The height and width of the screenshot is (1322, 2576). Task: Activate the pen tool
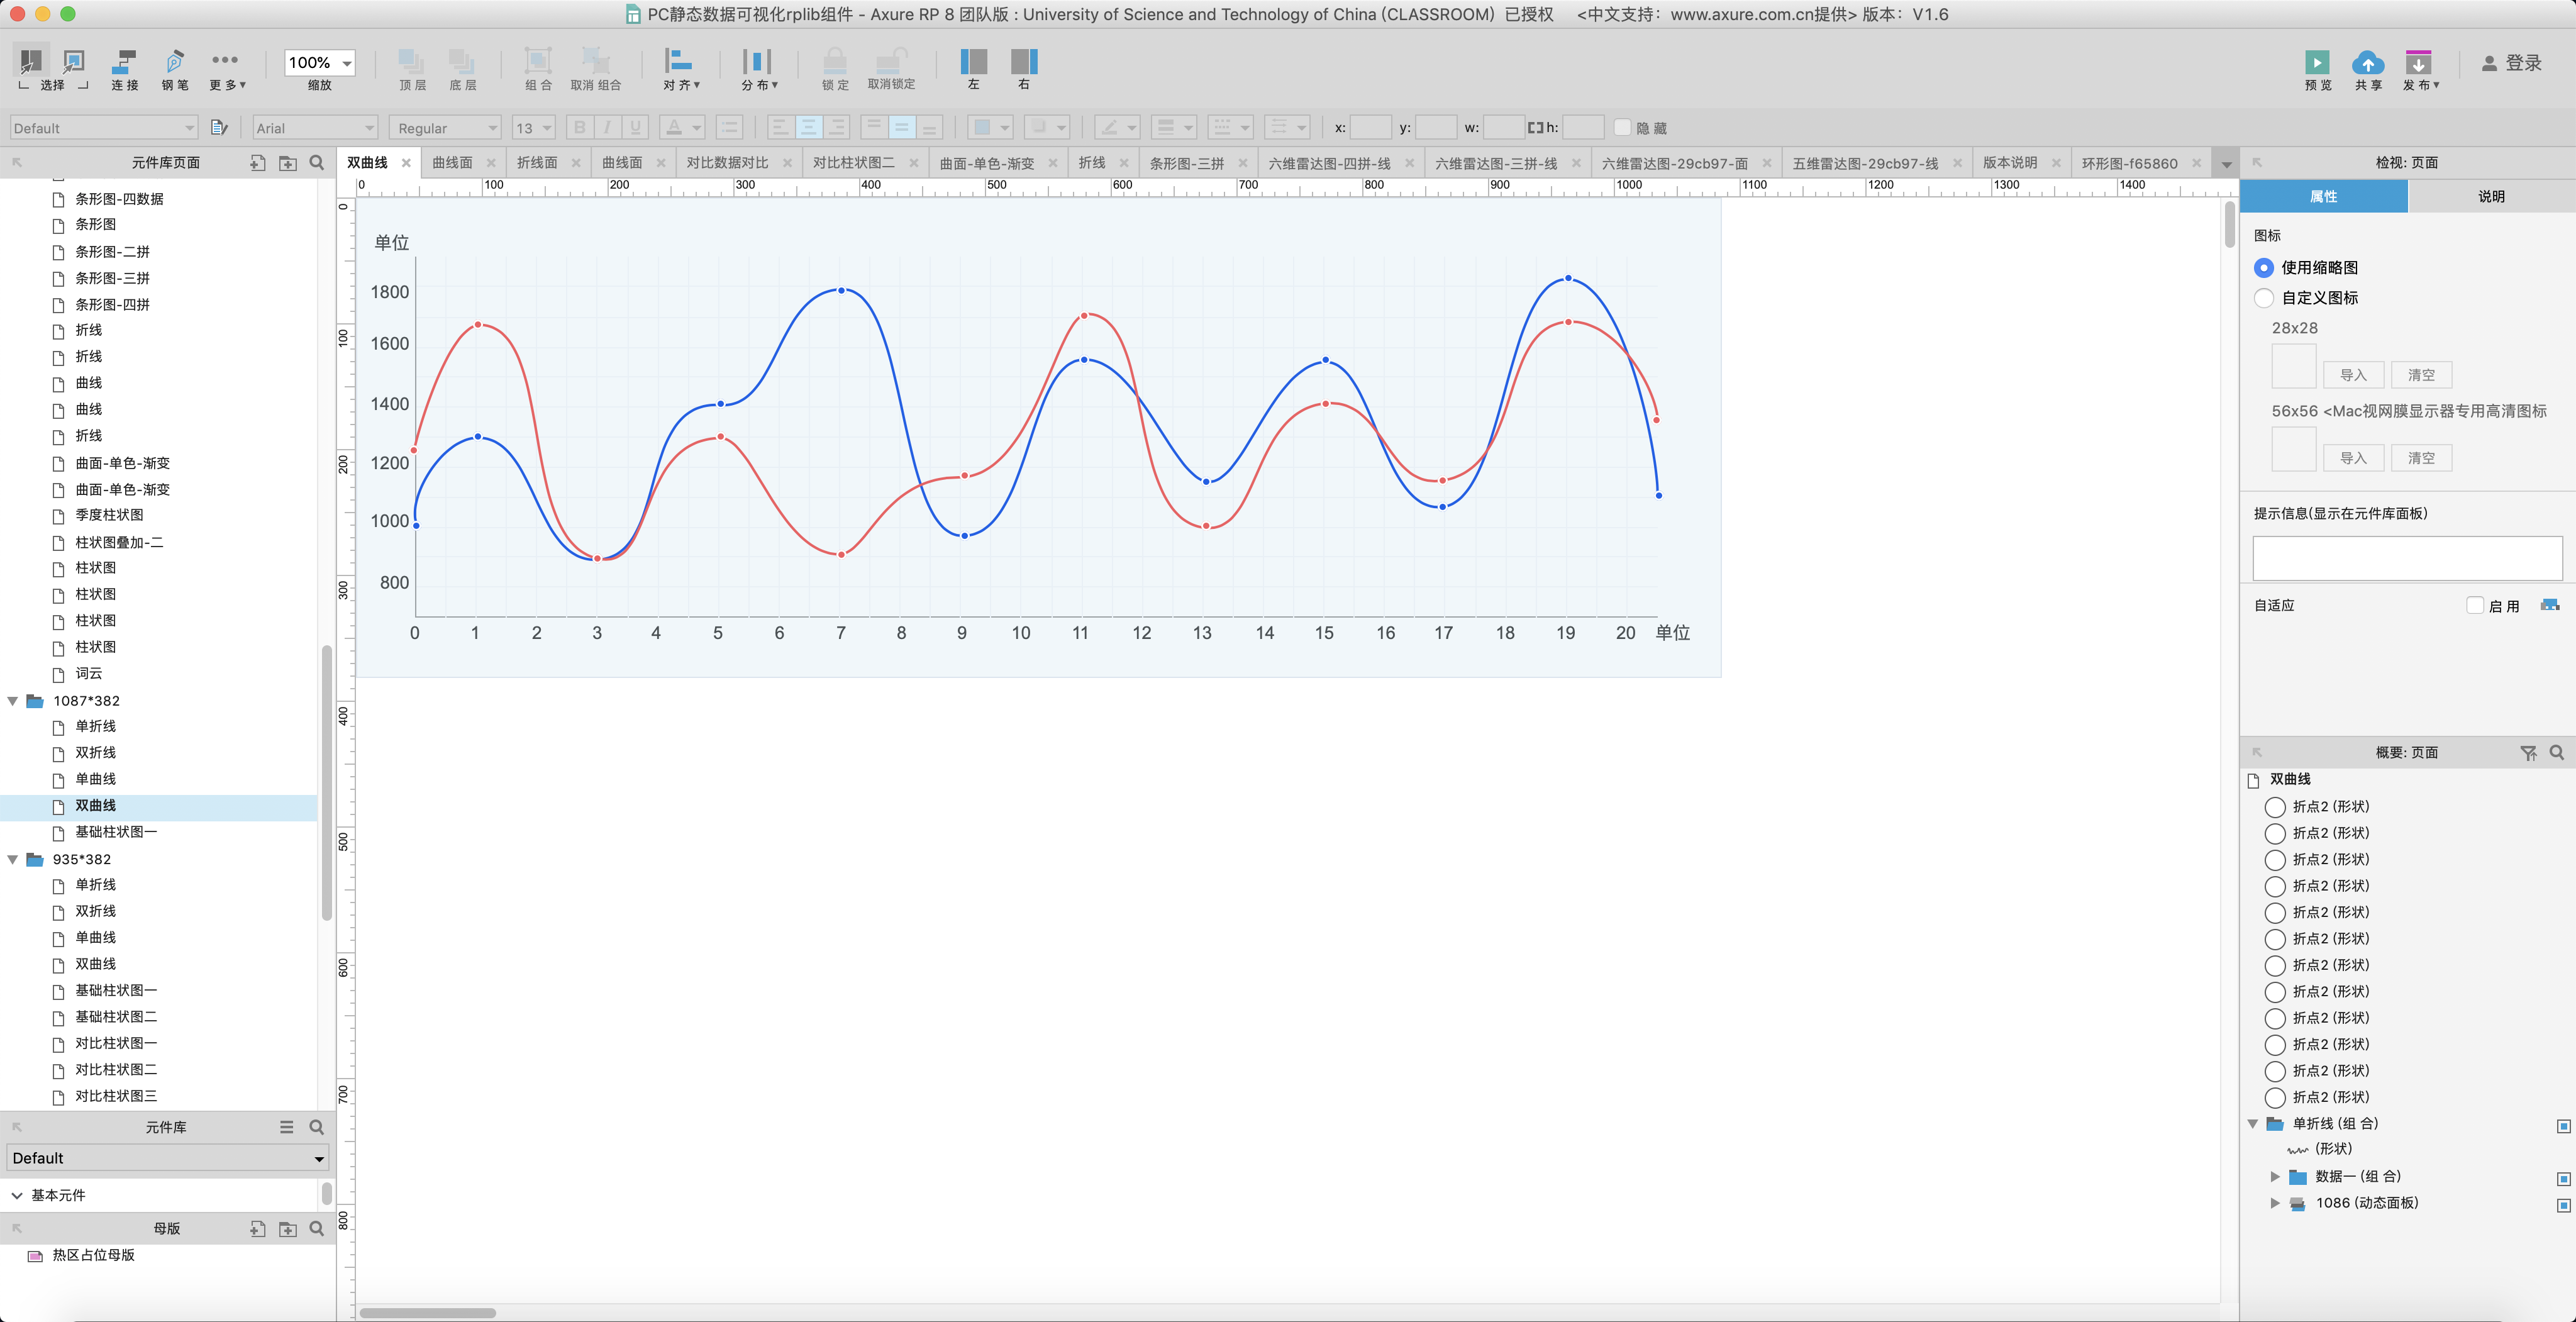point(175,62)
